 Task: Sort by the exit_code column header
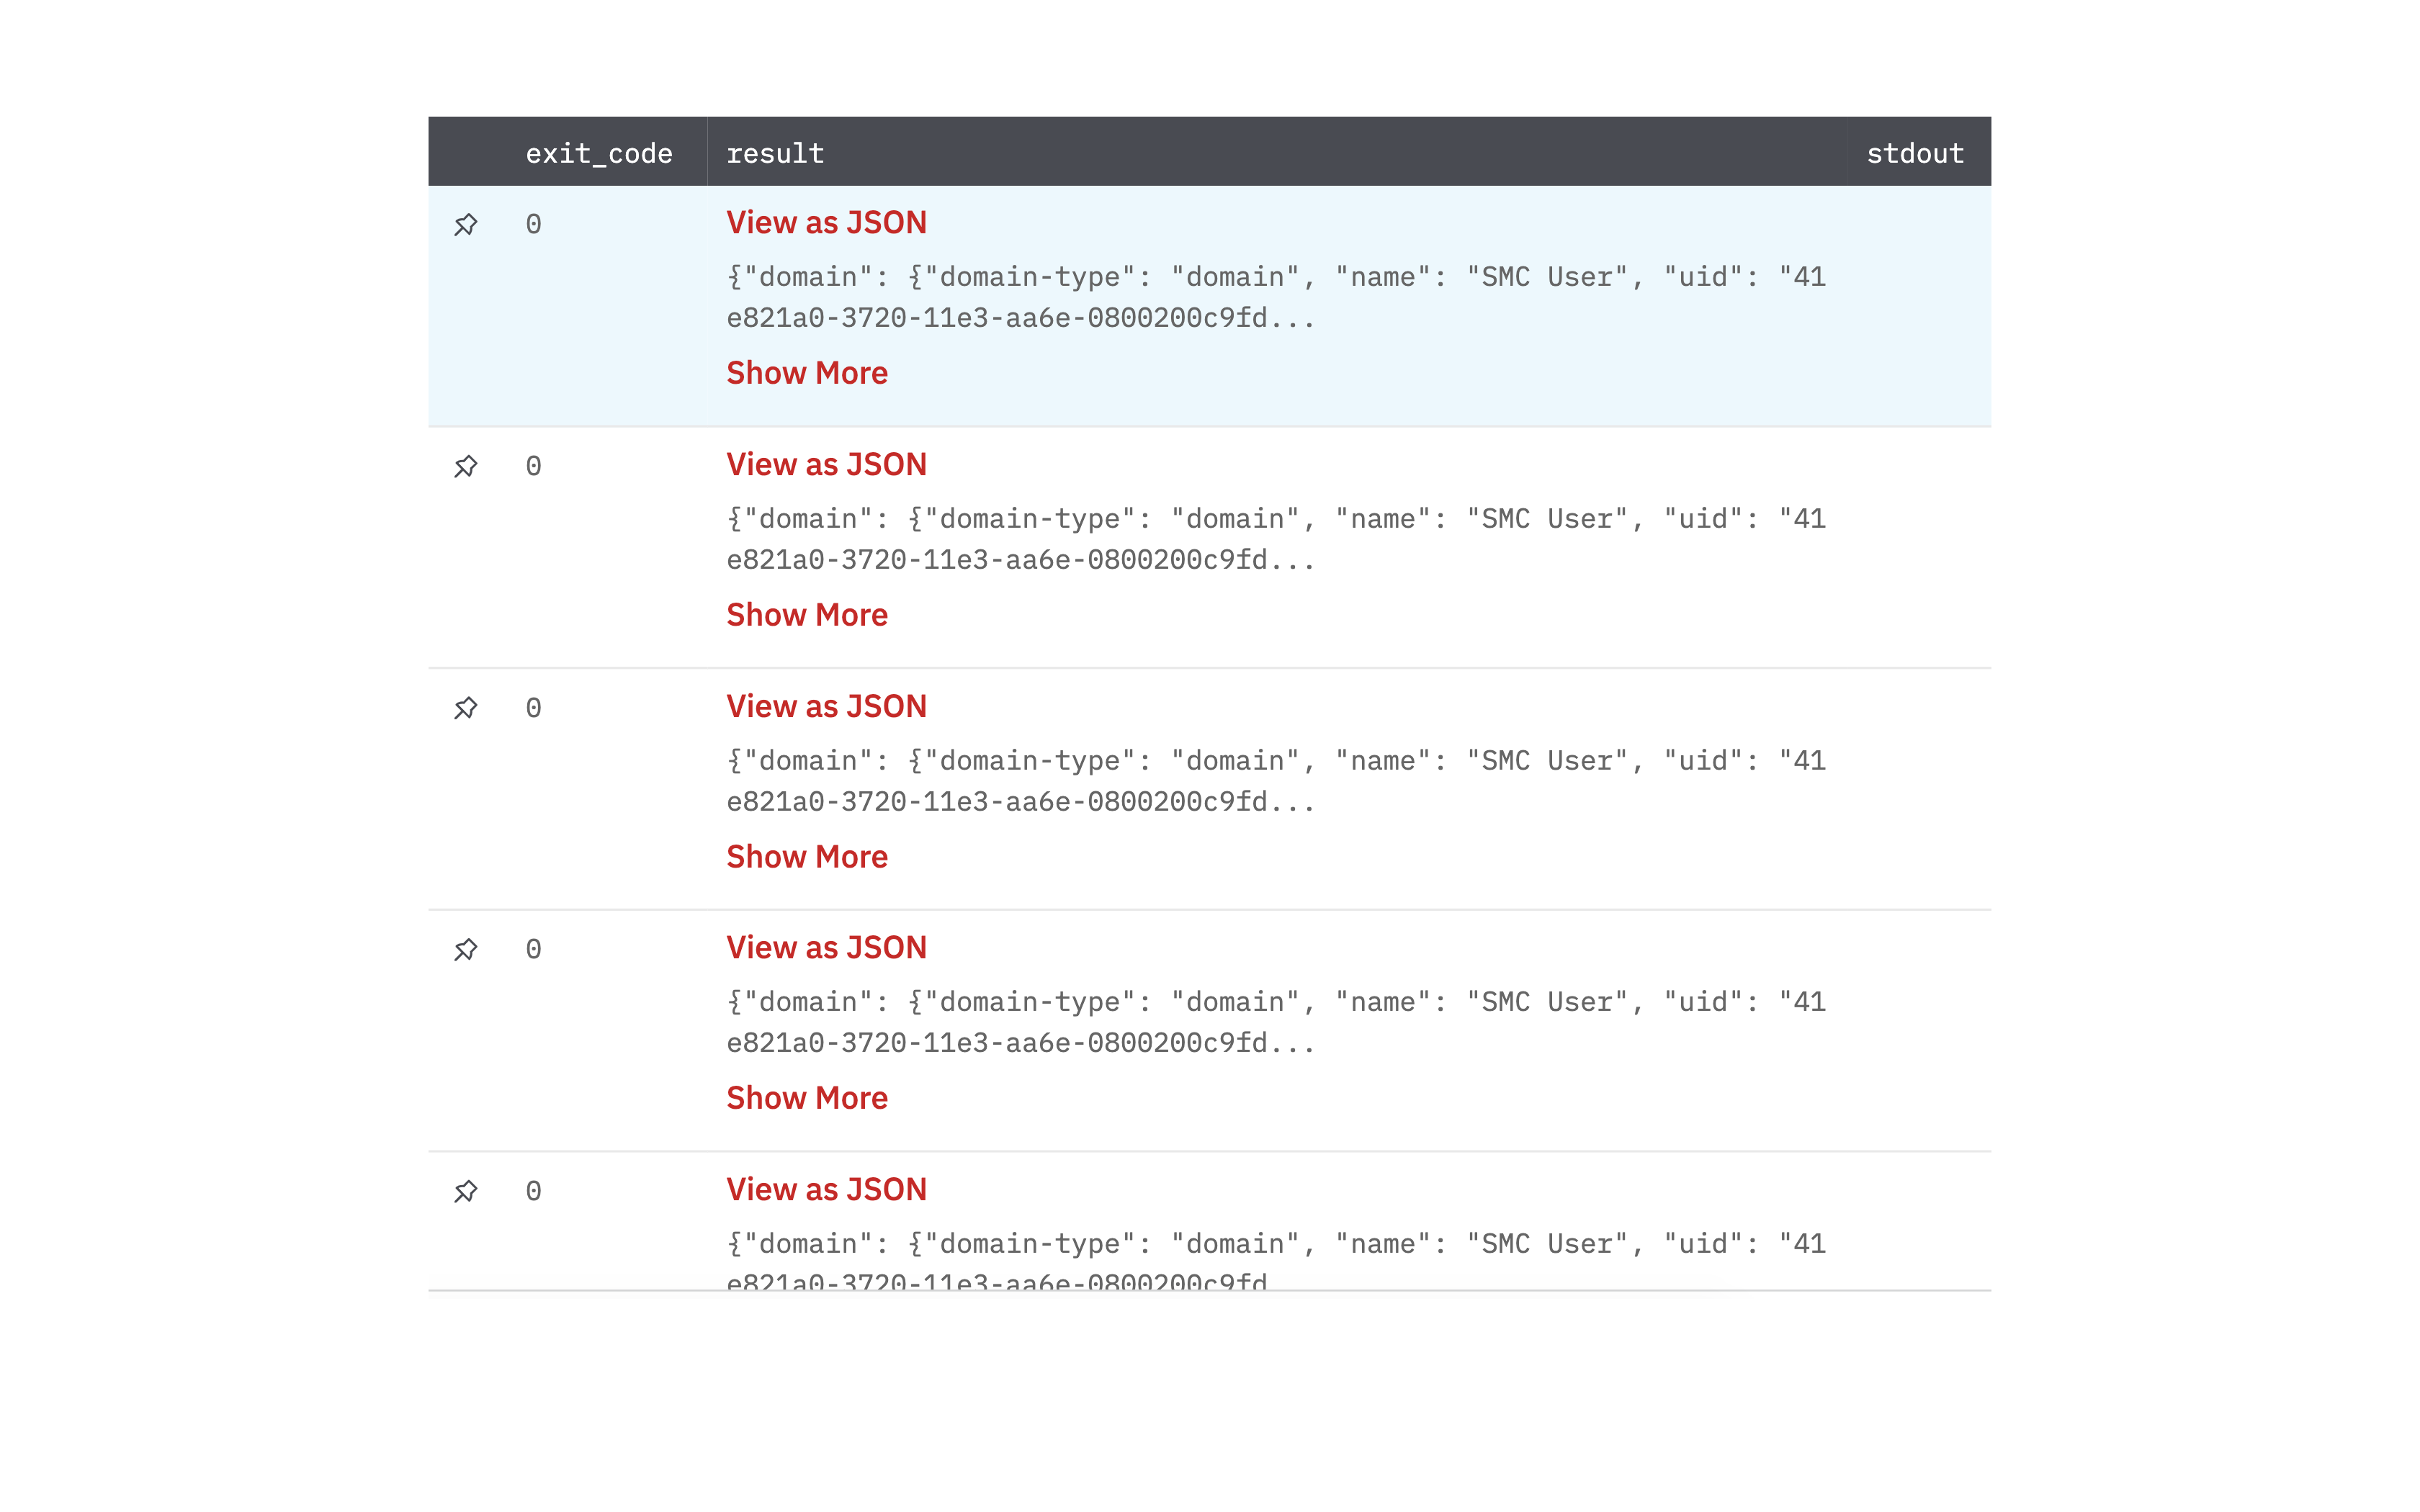(x=598, y=153)
